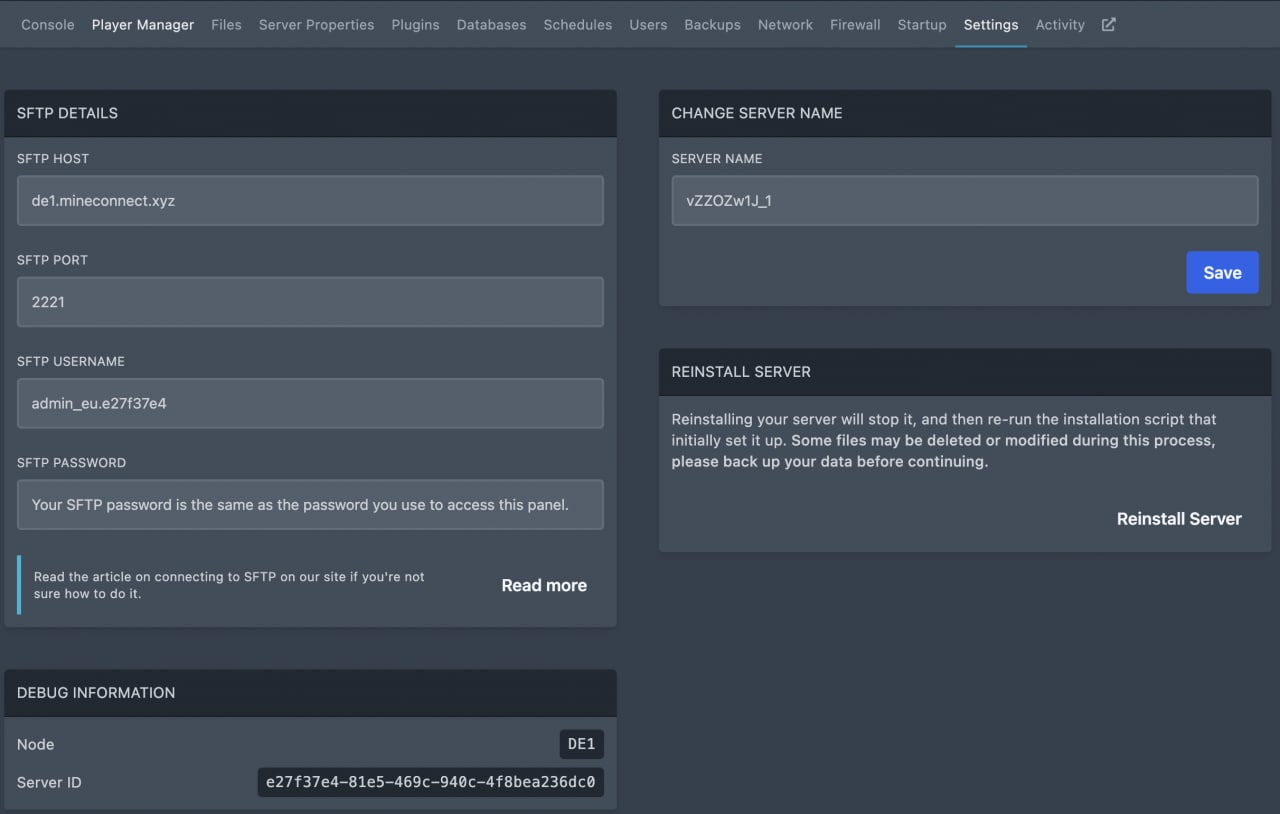This screenshot has width=1280, height=814.
Task: Switch to Schedules tab
Action: click(578, 24)
